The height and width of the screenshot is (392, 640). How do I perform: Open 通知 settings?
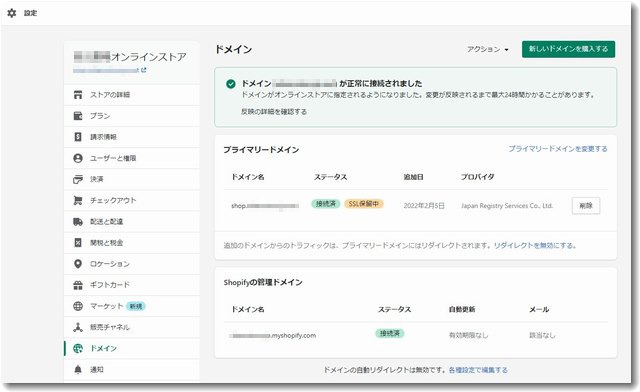(x=131, y=370)
